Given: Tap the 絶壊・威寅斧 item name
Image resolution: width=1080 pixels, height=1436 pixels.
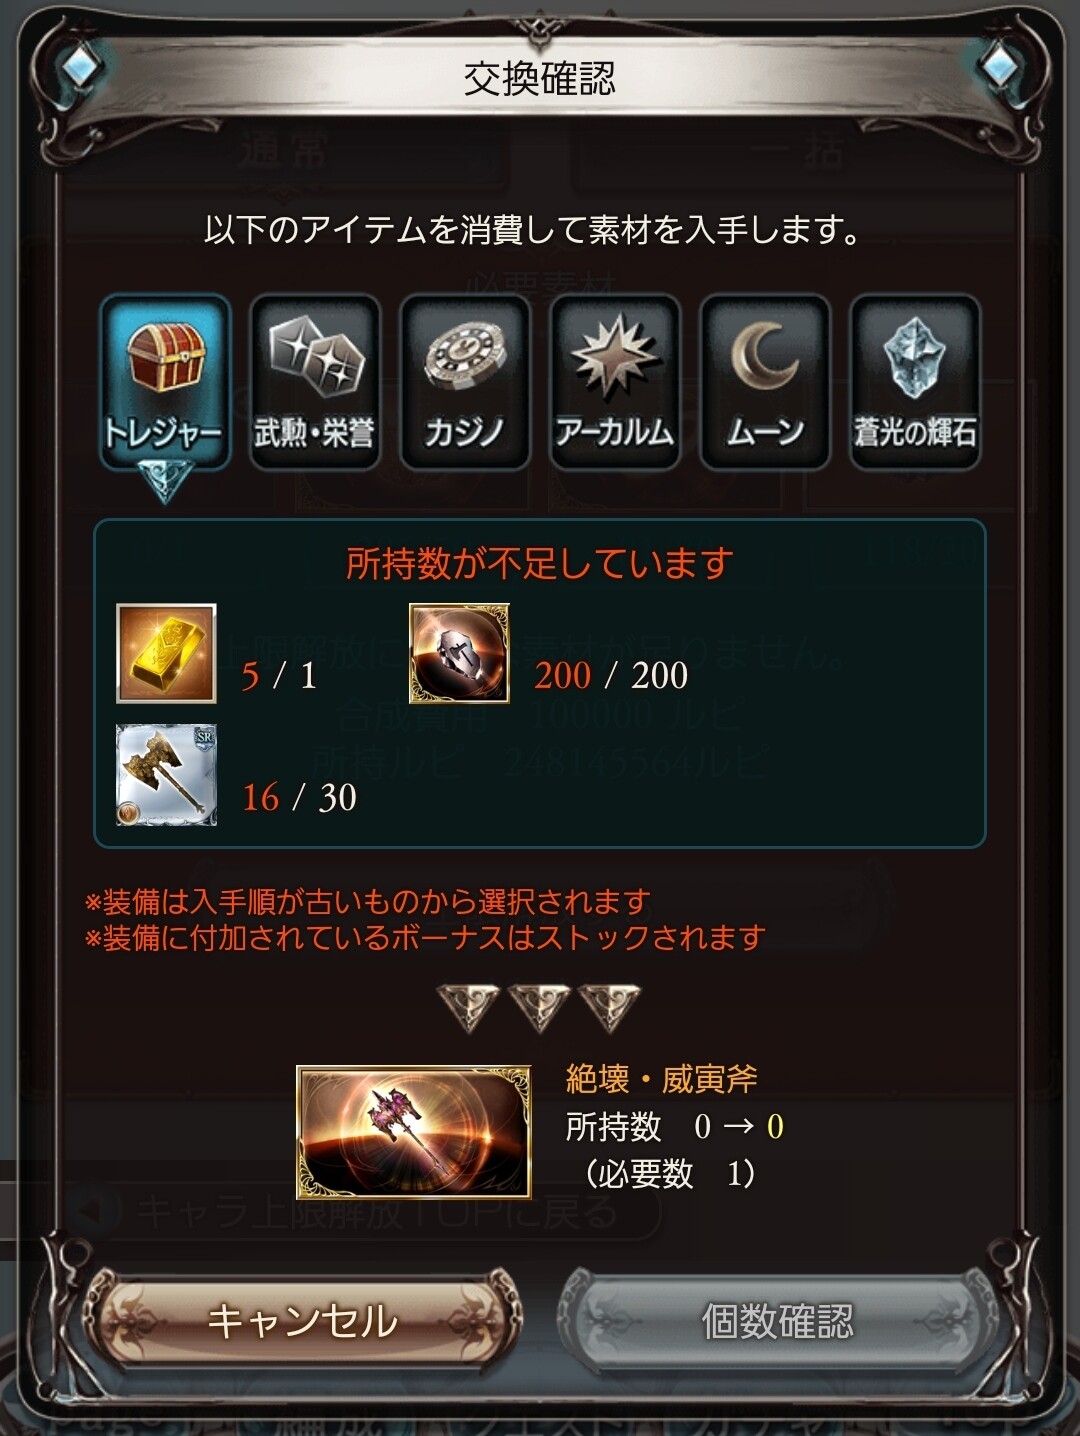Looking at the screenshot, I should click(662, 1080).
